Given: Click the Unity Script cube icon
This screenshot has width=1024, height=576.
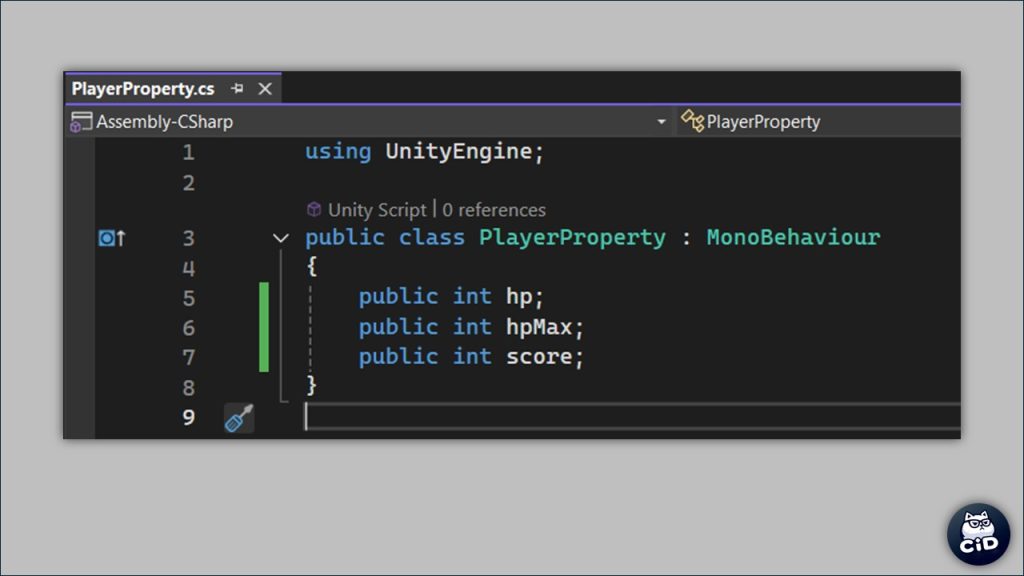Looking at the screenshot, I should pos(314,210).
